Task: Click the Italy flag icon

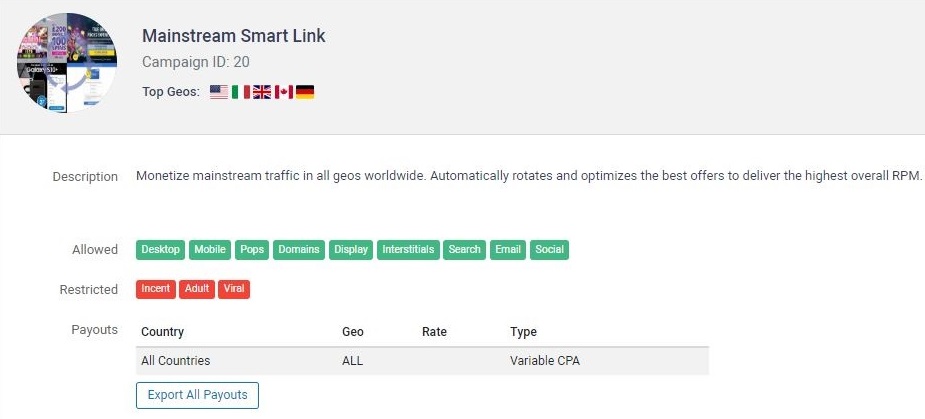Action: pyautogui.click(x=241, y=92)
